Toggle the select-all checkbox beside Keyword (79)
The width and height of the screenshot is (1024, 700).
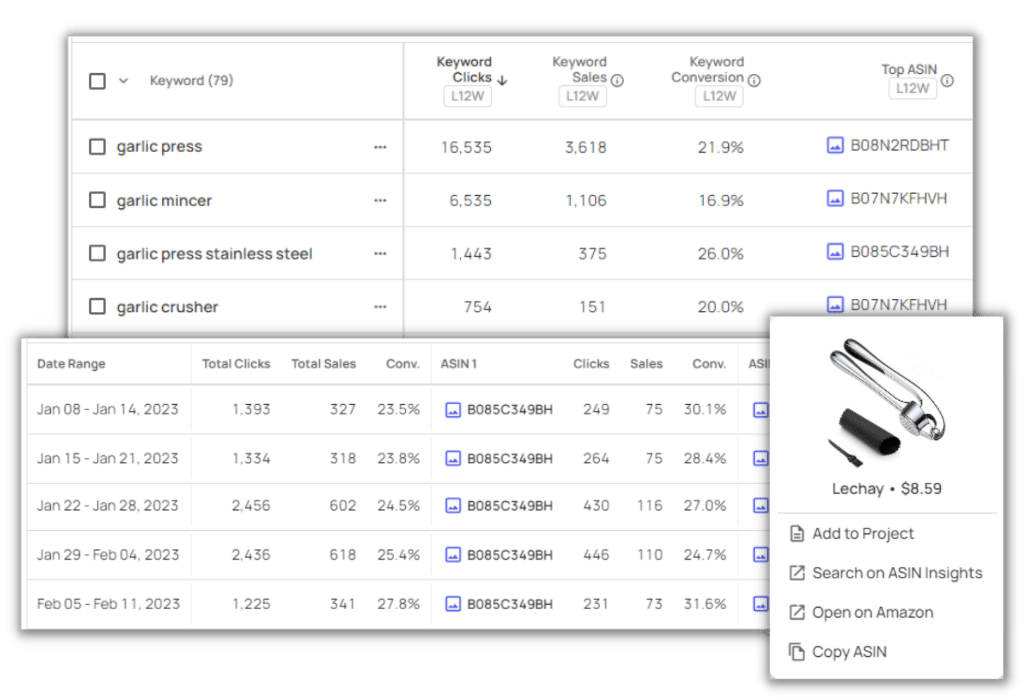point(97,81)
